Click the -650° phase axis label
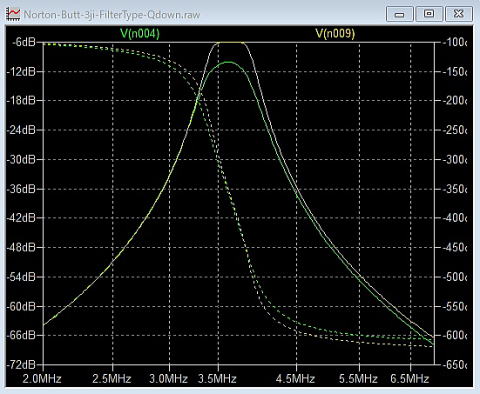Screen dimensions: 480x394 click(455, 364)
